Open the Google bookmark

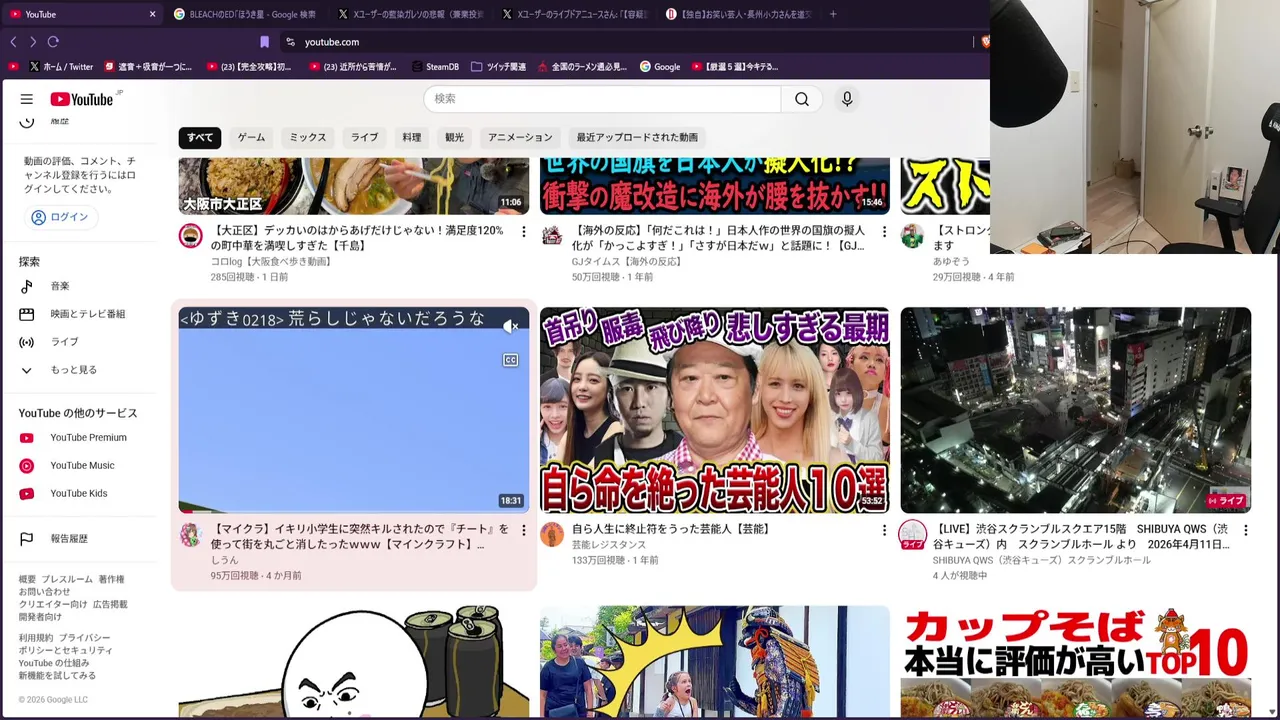[660, 67]
